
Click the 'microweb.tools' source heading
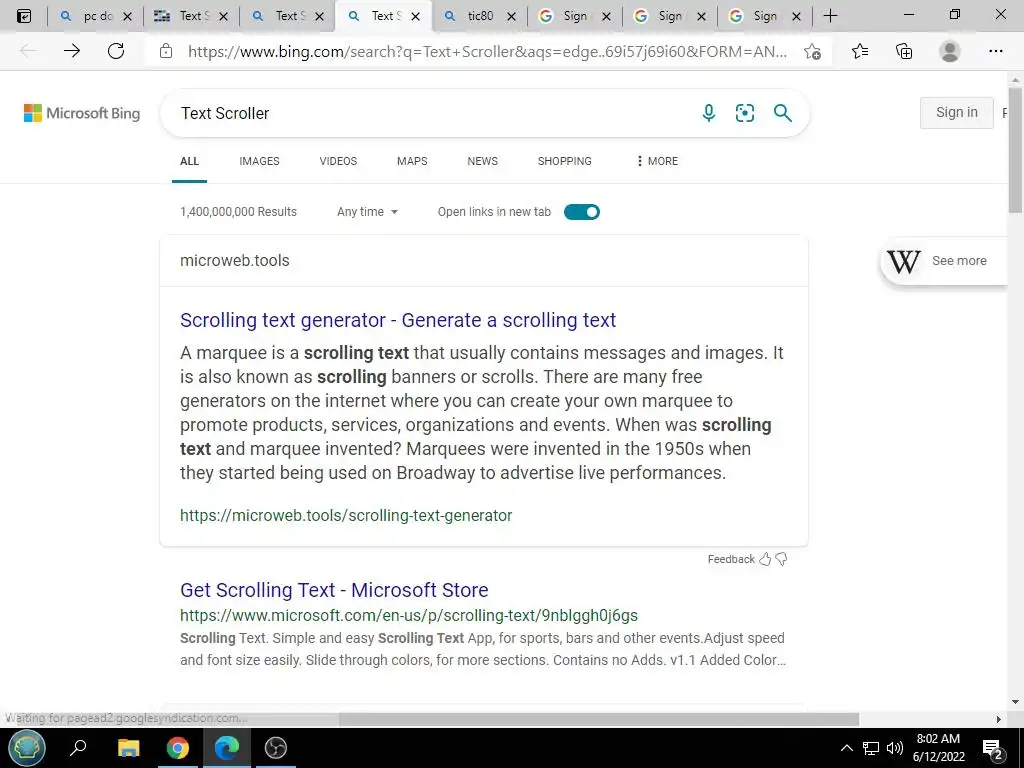234,261
